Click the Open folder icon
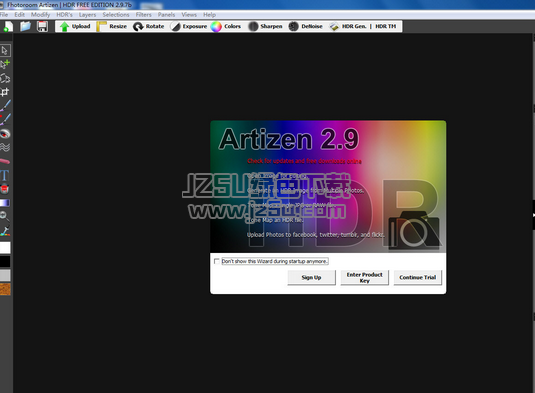 point(25,26)
